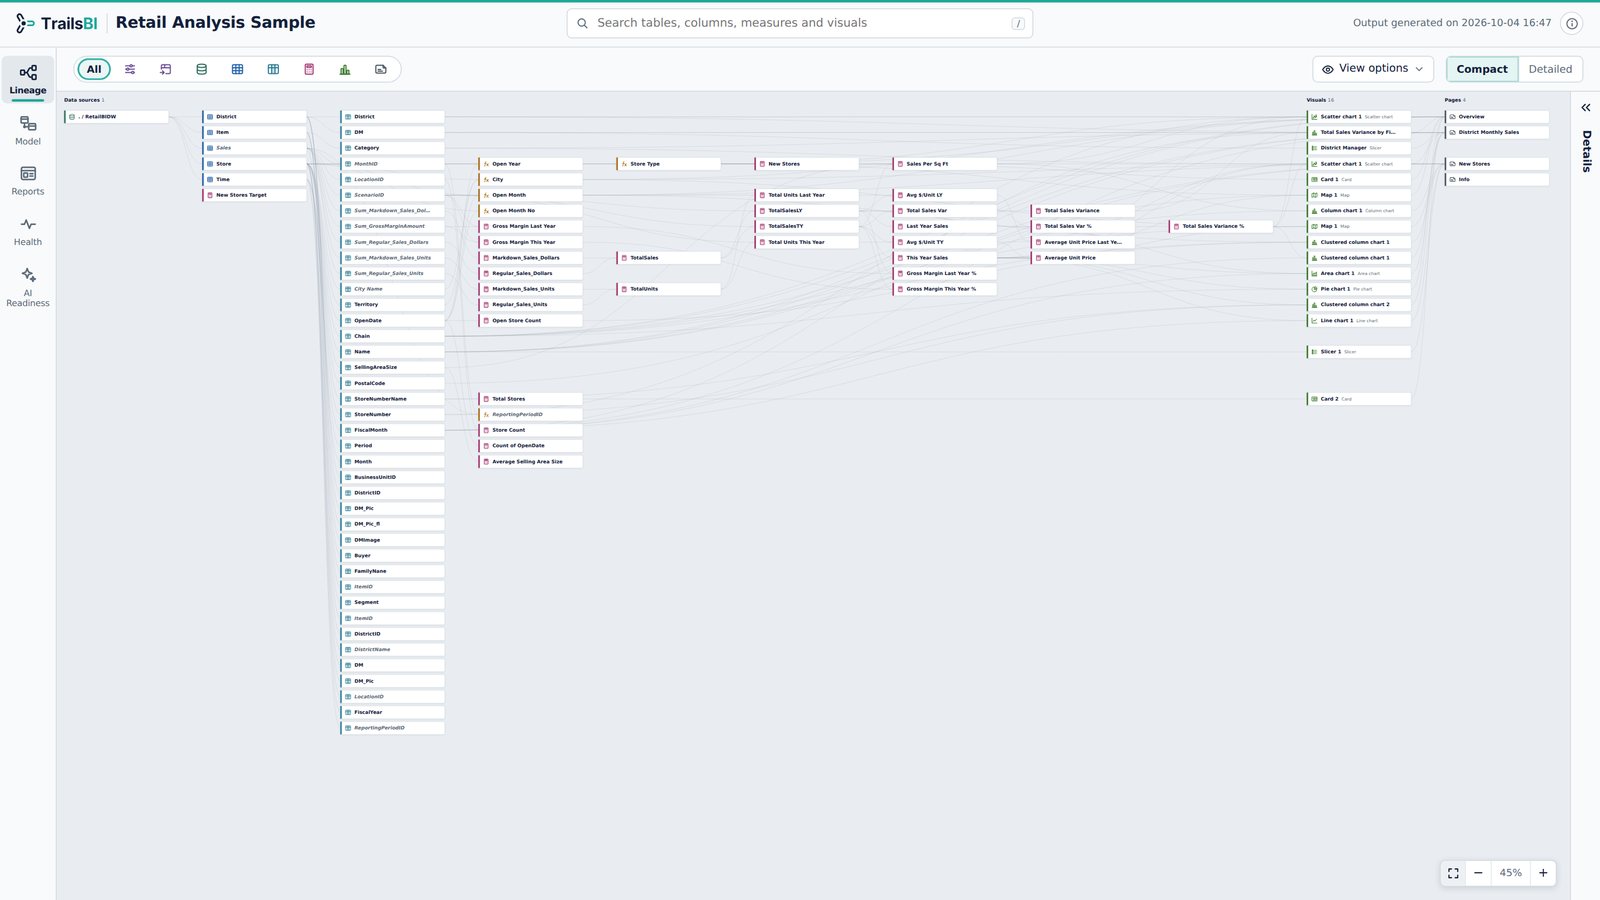Filter lineage by visuals green bar chart icon
The image size is (1600, 900).
point(345,69)
